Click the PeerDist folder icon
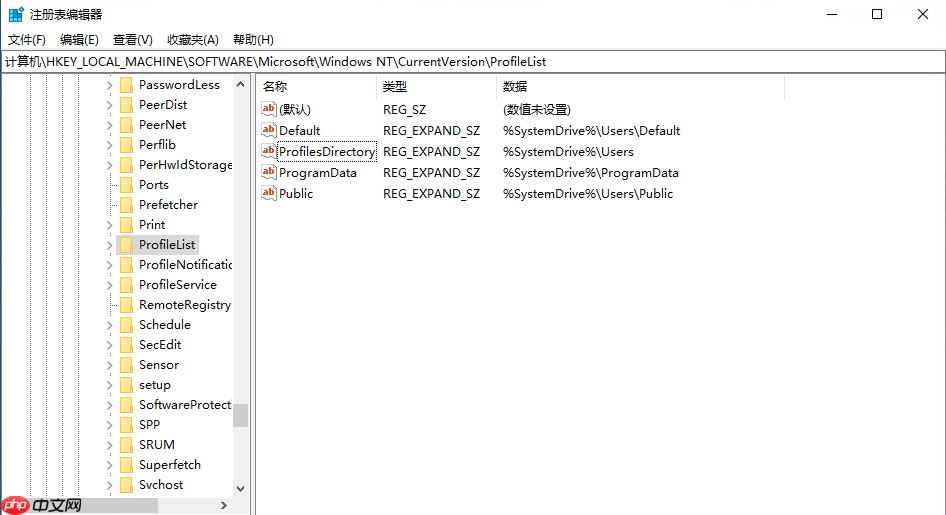 coord(126,105)
